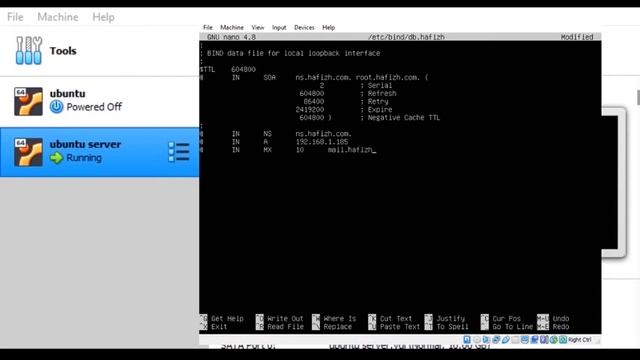Click the USB devices status icon

pos(506,340)
